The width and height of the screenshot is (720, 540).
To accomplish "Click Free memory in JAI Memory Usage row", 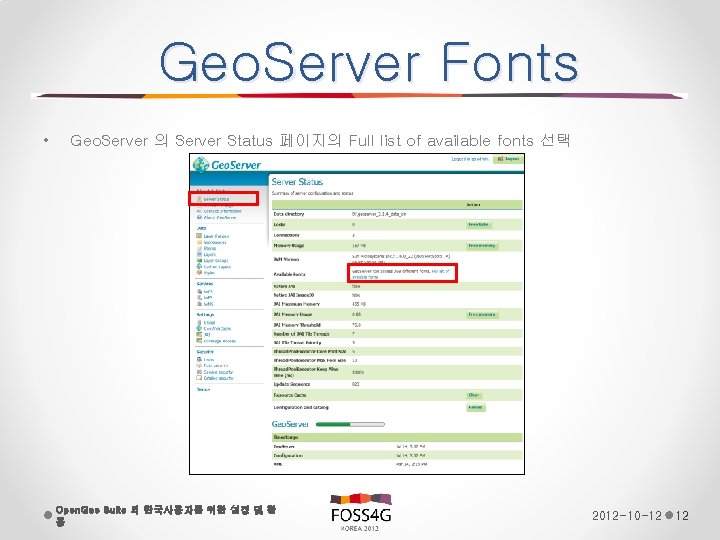I will tap(482, 315).
